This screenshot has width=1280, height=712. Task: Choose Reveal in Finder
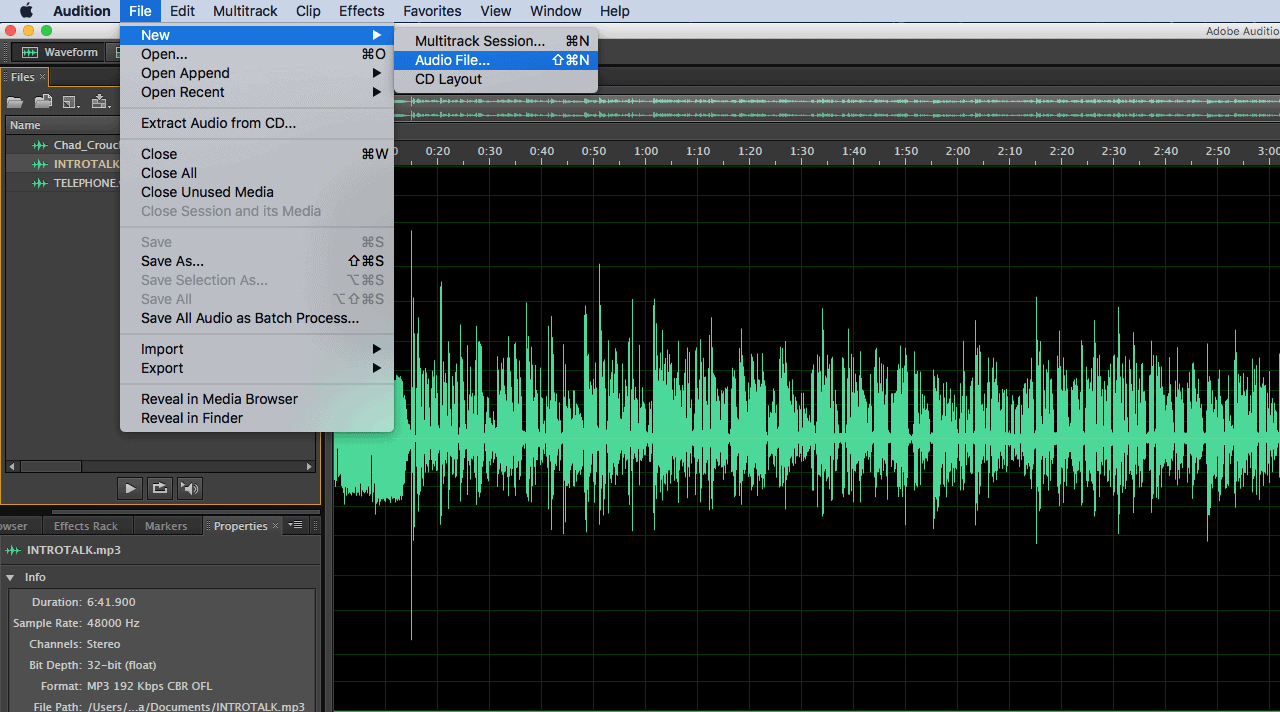click(257, 418)
